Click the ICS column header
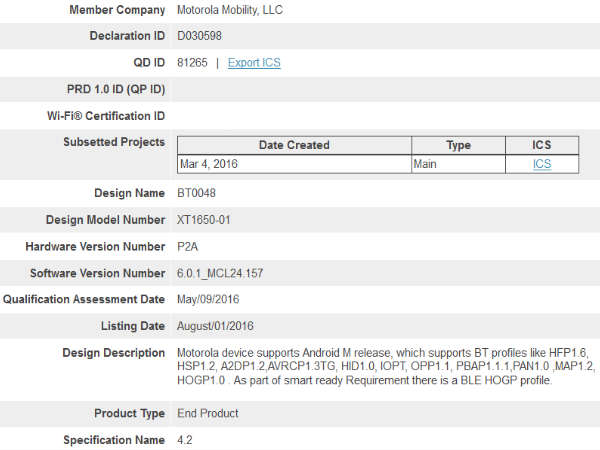This screenshot has height=450, width=600. pos(541,145)
